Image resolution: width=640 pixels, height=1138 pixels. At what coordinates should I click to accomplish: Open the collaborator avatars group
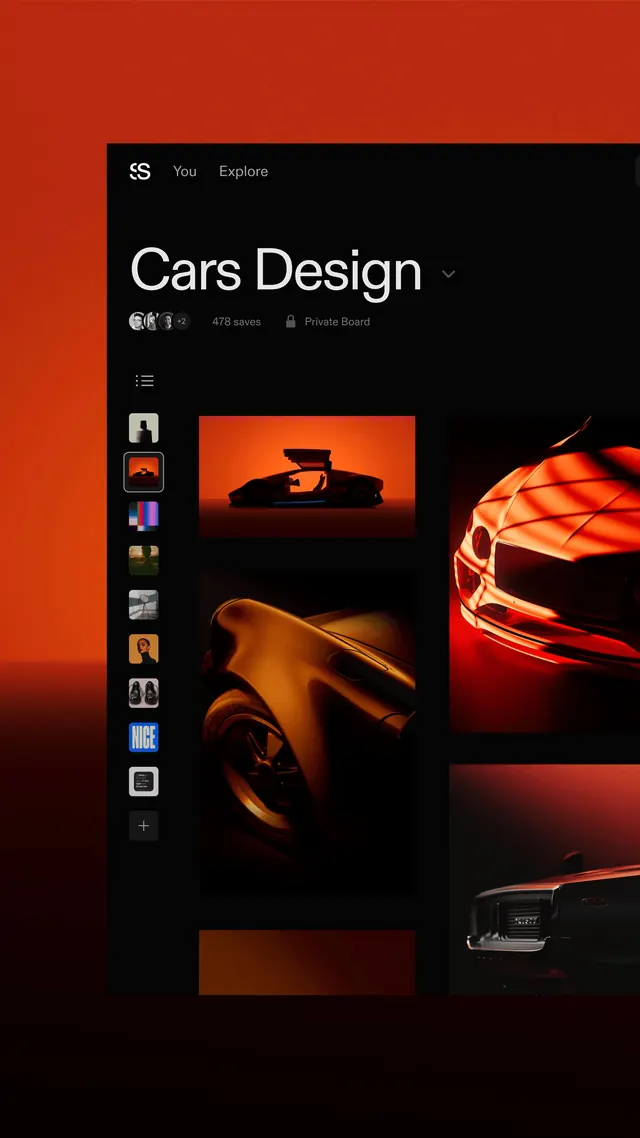160,322
